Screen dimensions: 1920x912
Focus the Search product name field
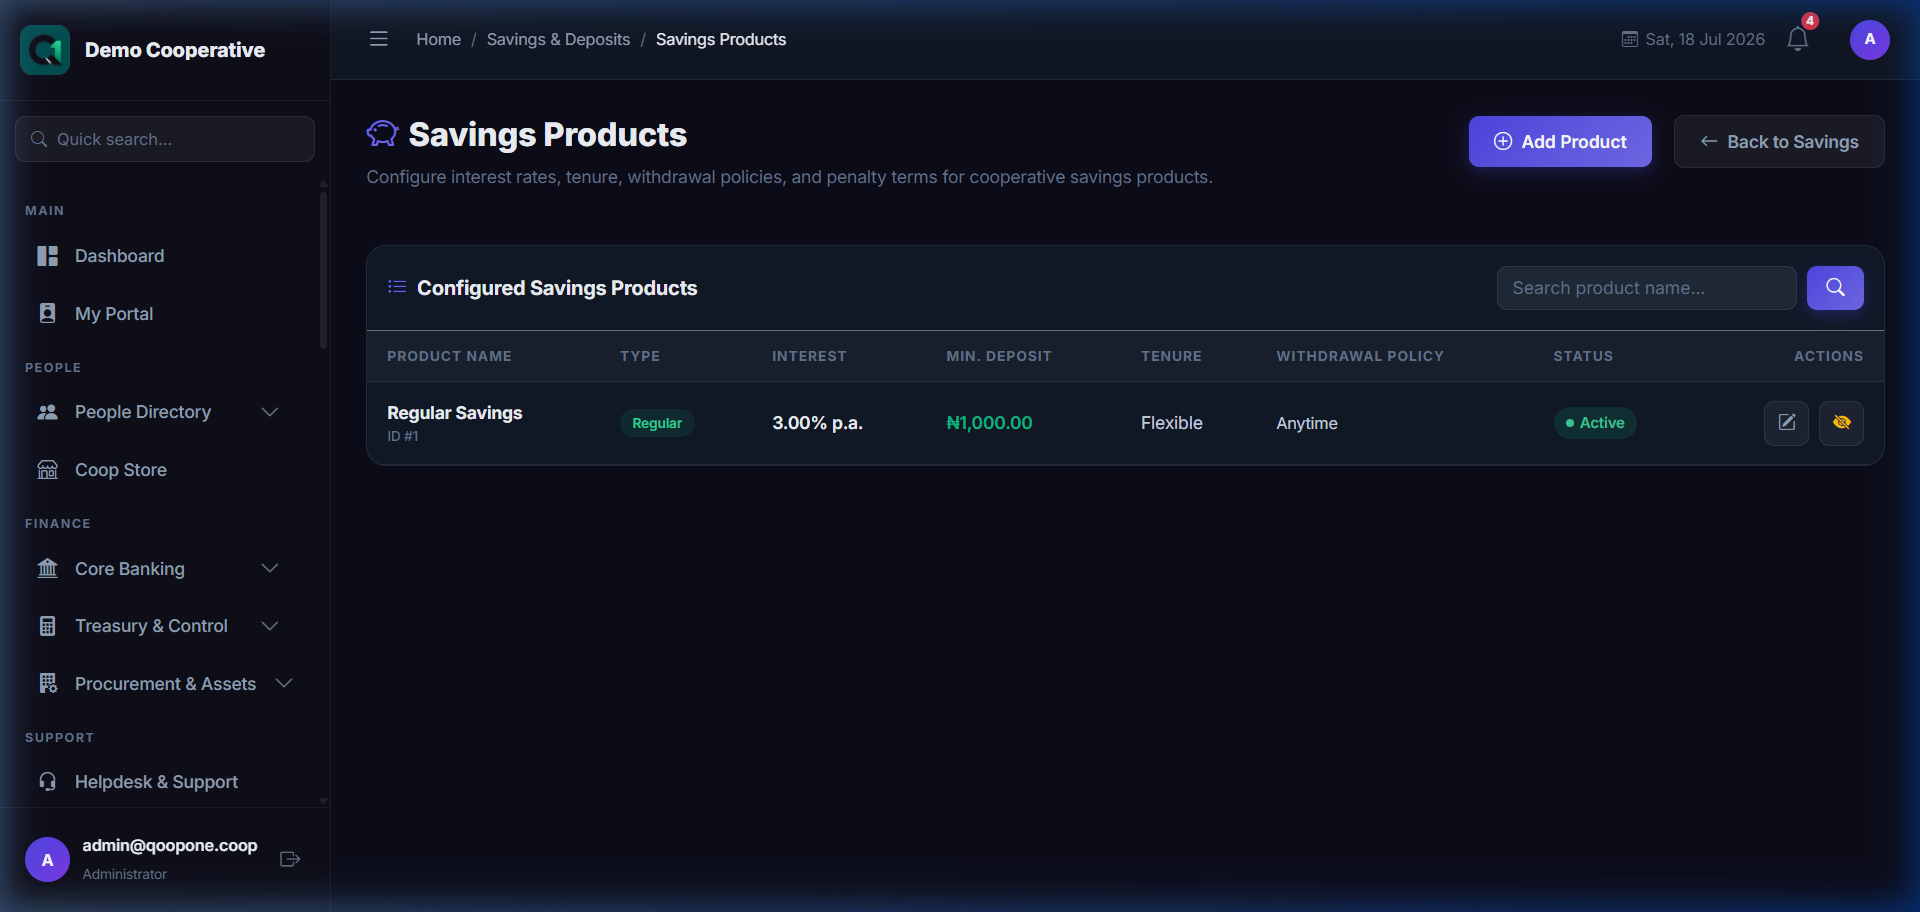pos(1646,288)
